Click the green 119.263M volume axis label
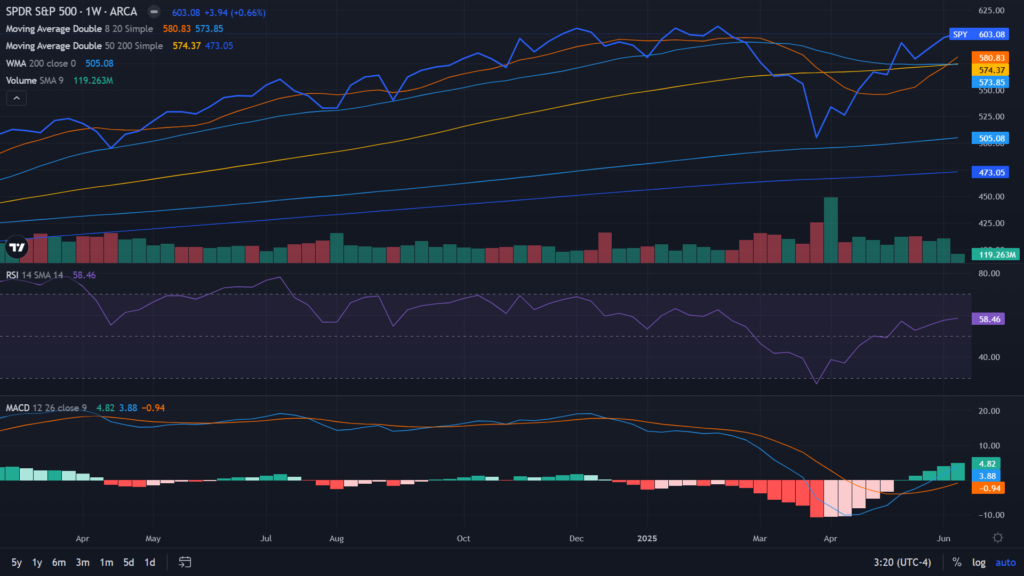The height and width of the screenshot is (576, 1024). [x=995, y=255]
